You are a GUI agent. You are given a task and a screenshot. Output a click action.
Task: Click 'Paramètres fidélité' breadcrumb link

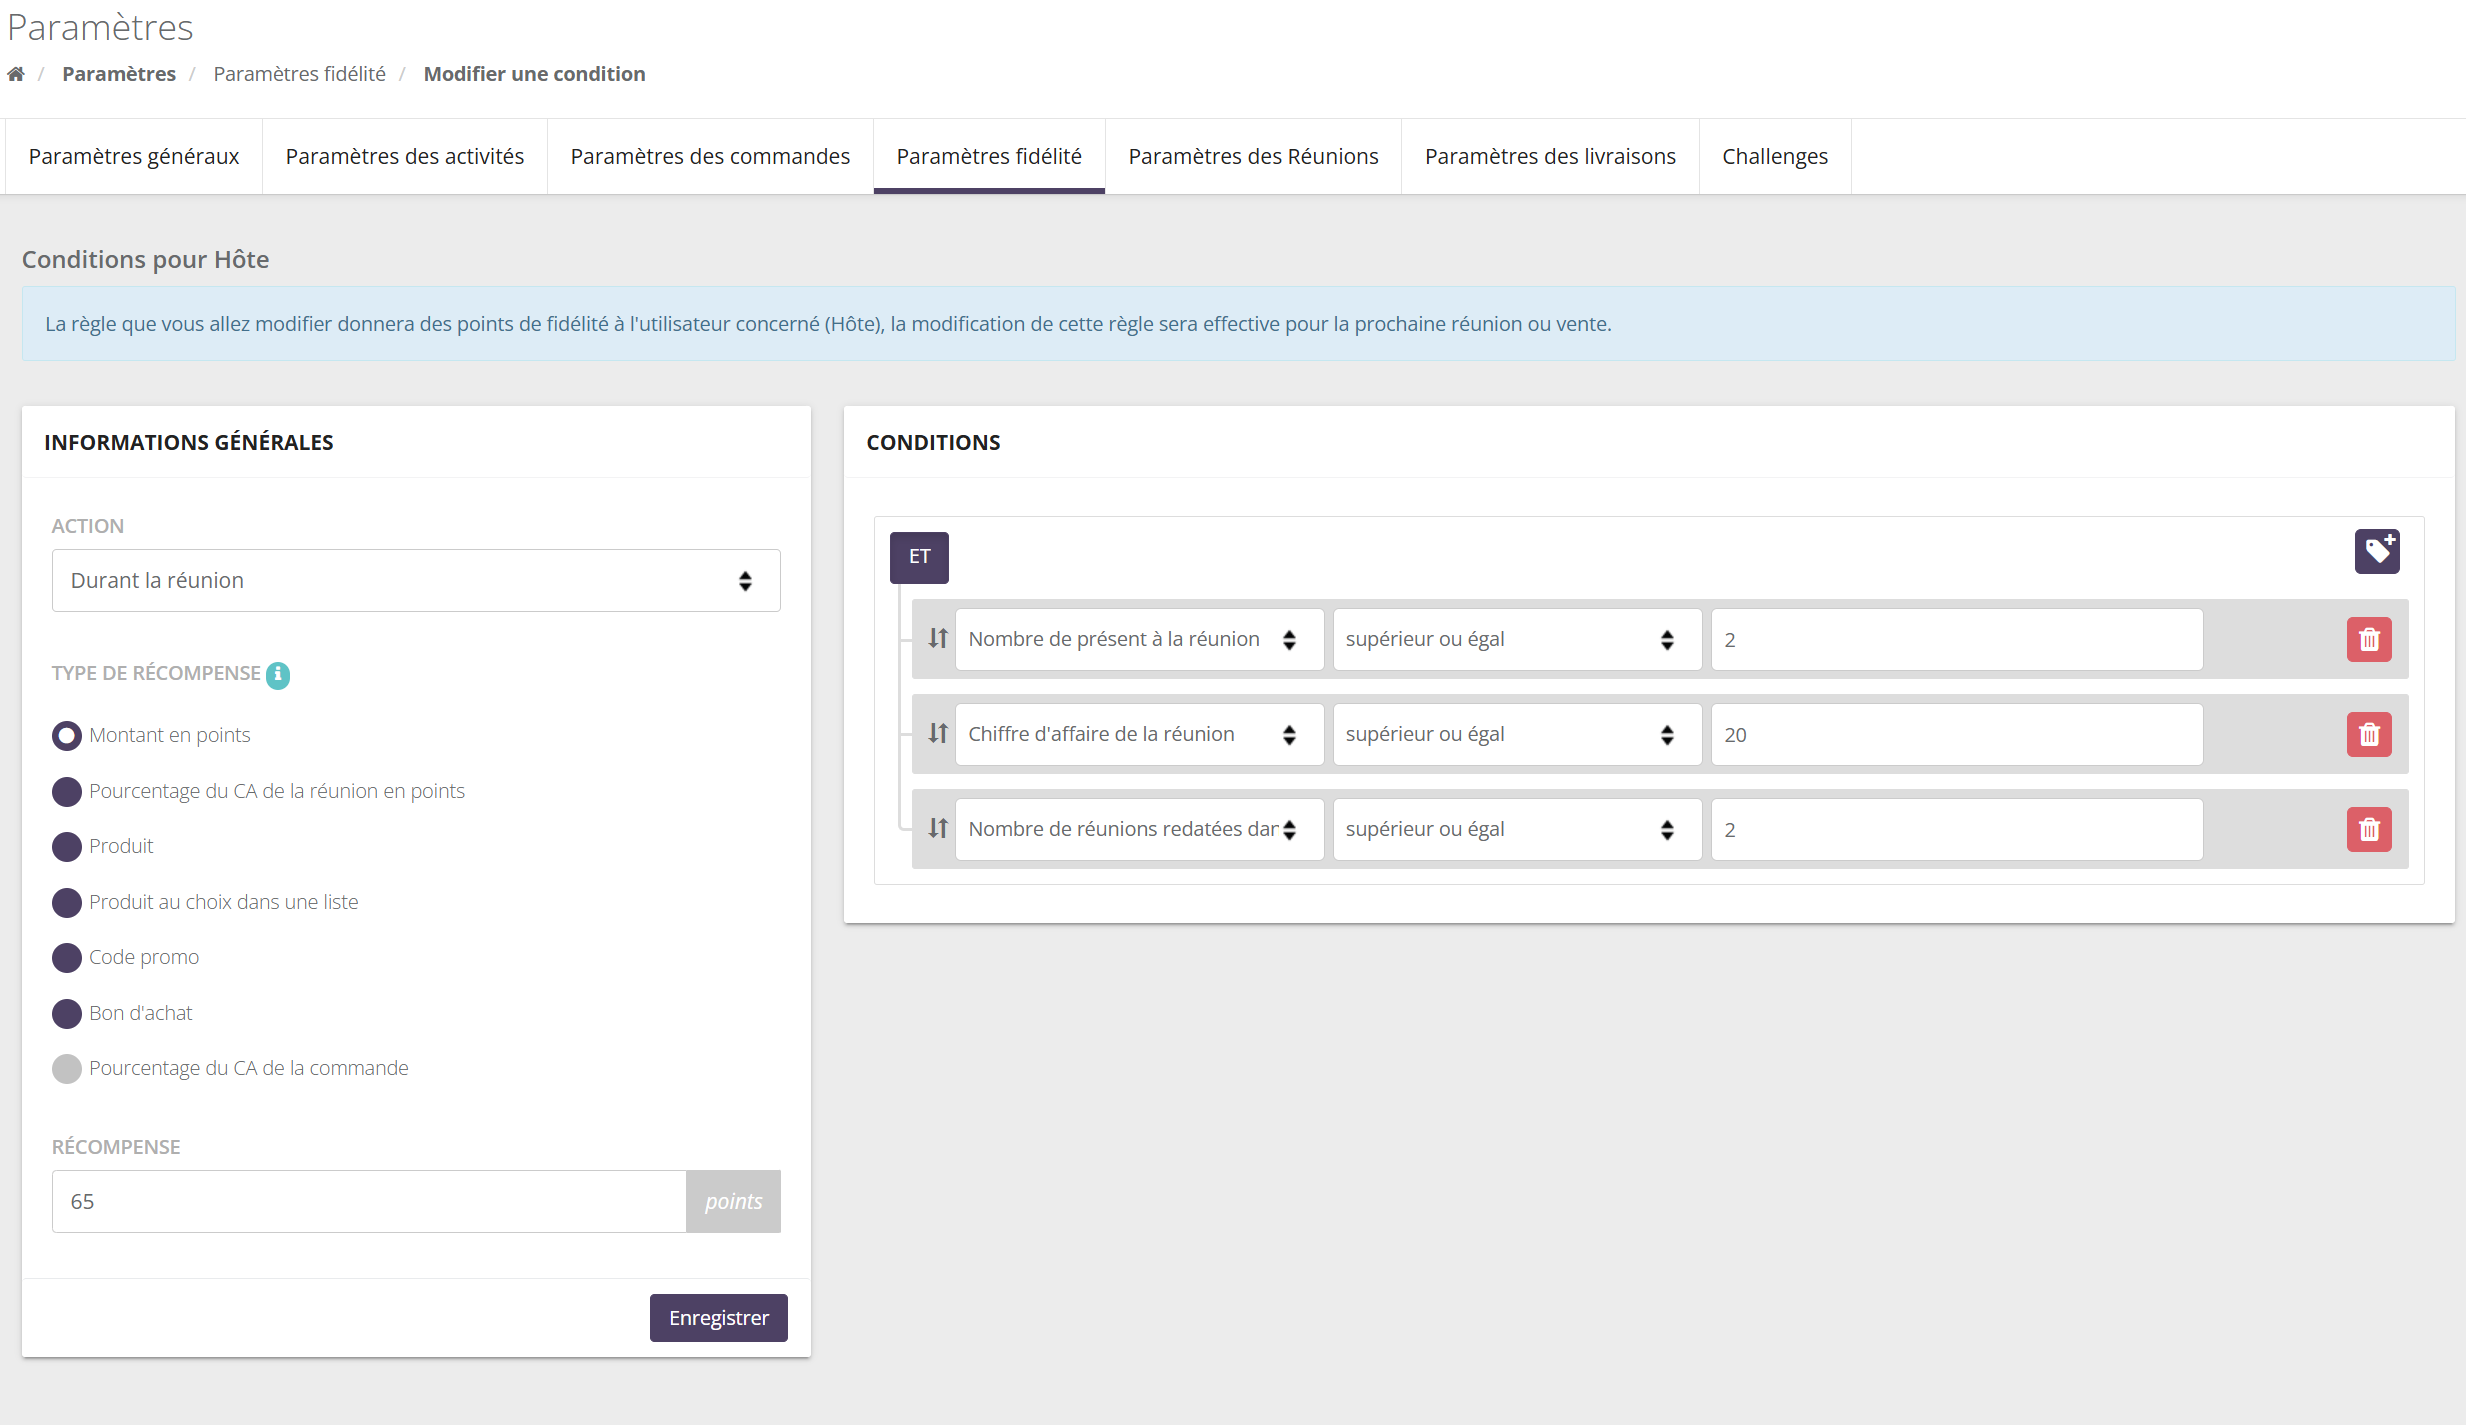coord(300,74)
